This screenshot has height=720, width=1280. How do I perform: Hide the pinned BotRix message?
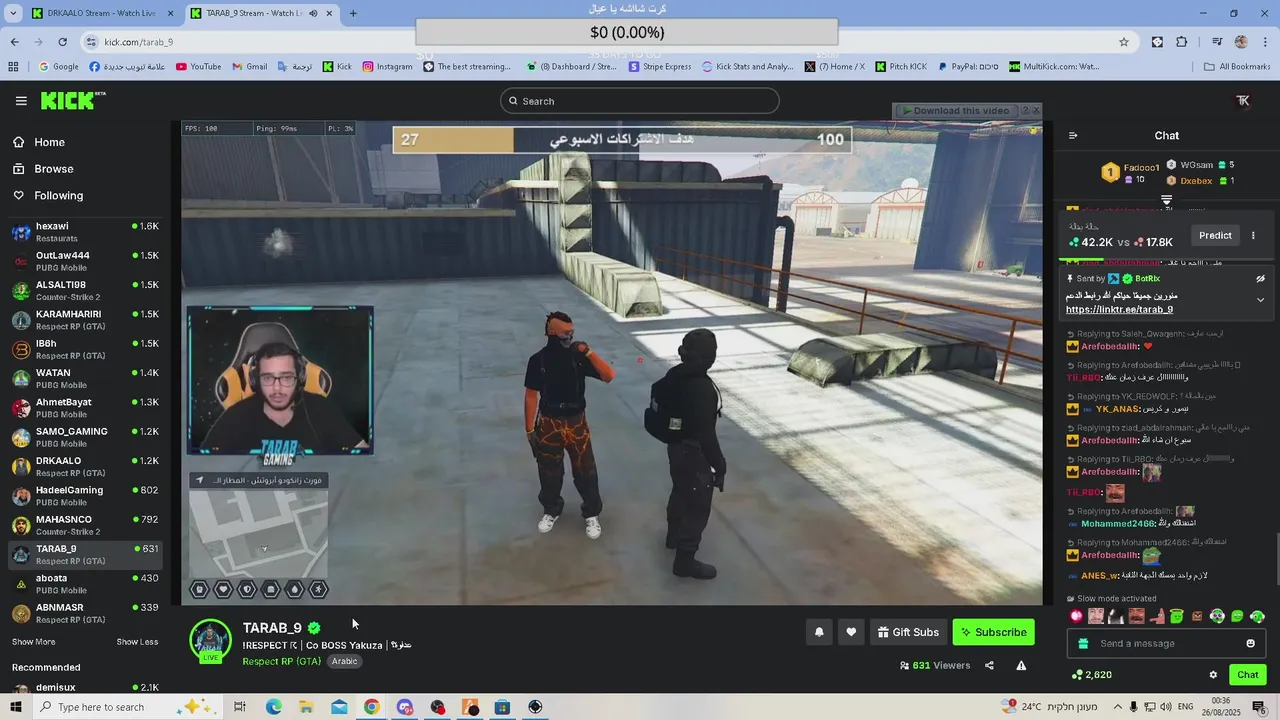click(x=1260, y=279)
